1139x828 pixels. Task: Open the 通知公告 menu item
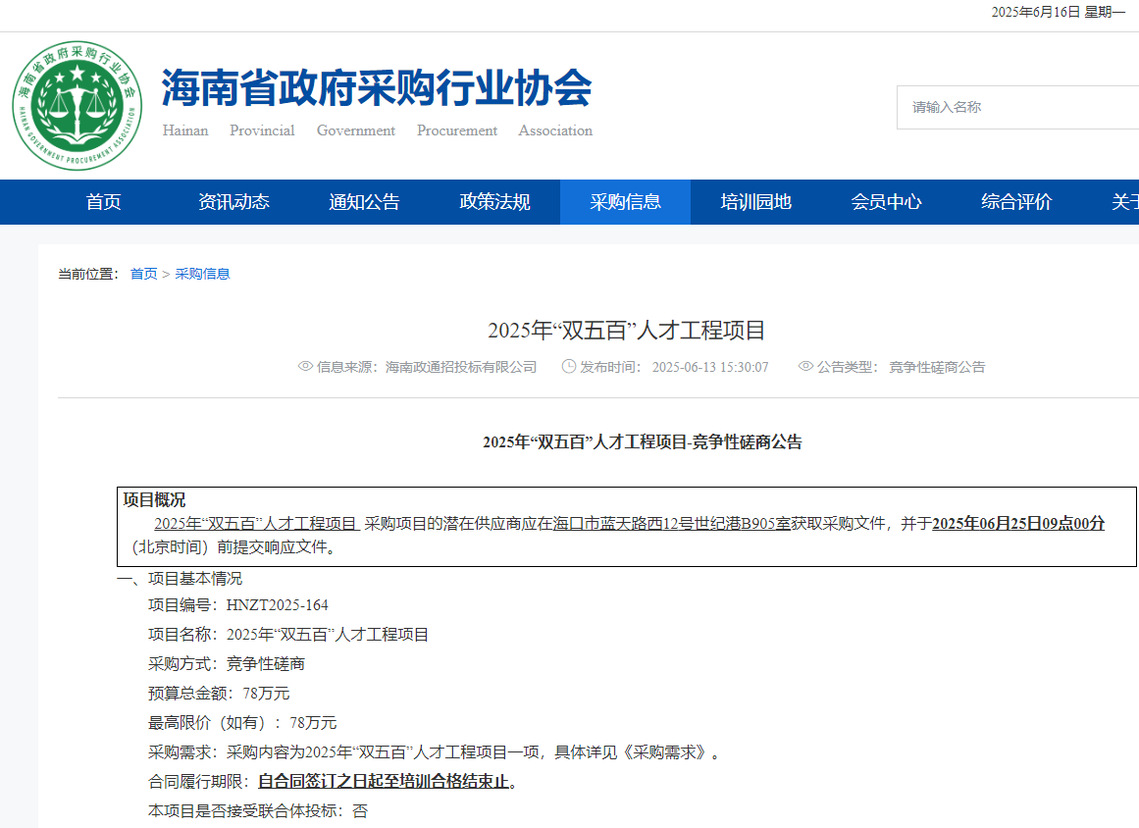(364, 202)
